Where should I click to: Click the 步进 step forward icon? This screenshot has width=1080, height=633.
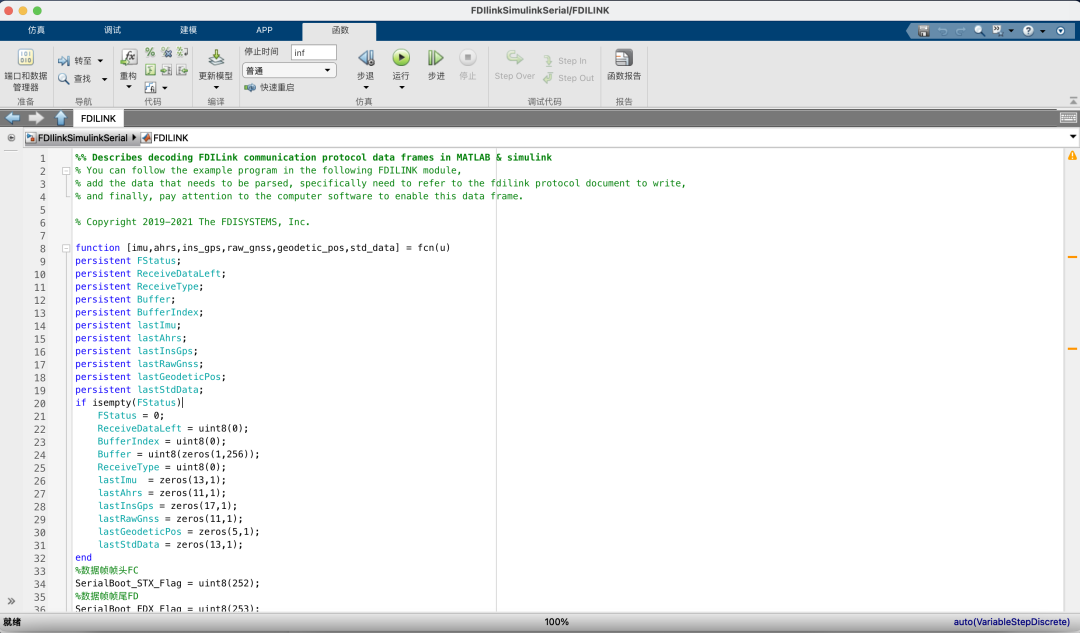[x=436, y=59]
